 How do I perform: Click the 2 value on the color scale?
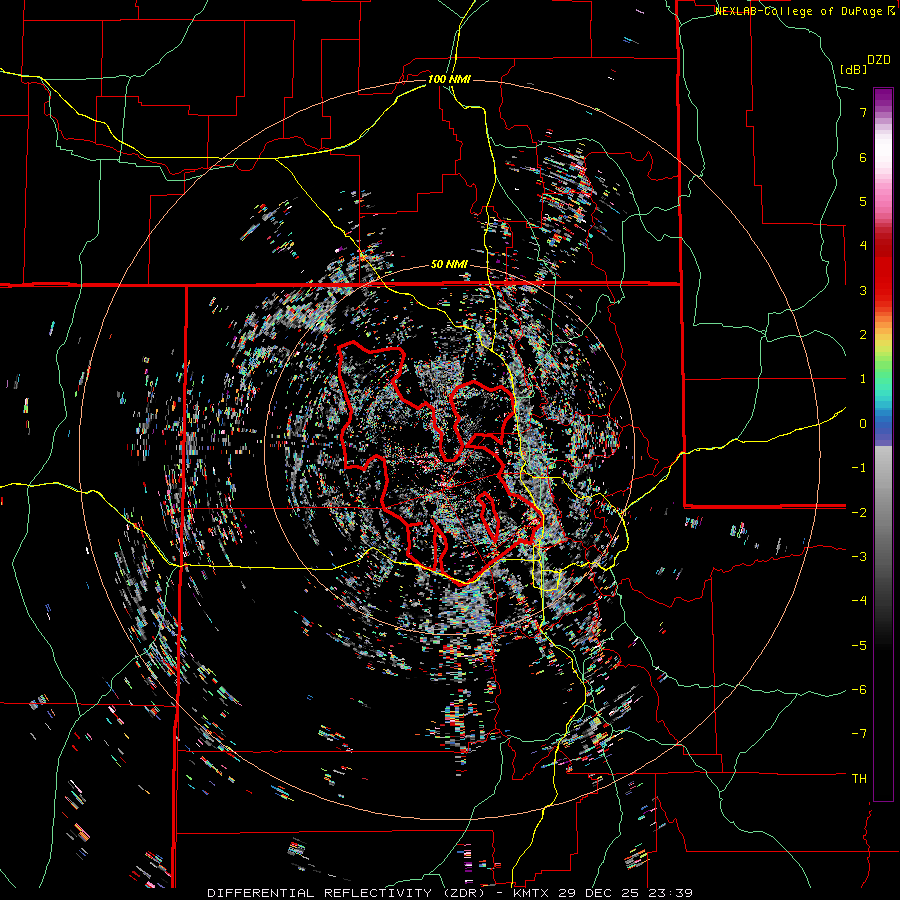[863, 335]
